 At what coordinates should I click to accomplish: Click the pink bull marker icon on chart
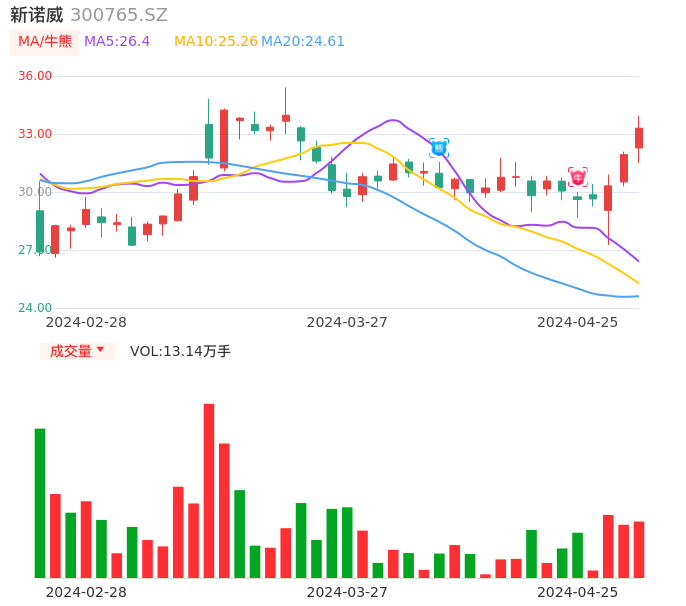pyautogui.click(x=577, y=177)
